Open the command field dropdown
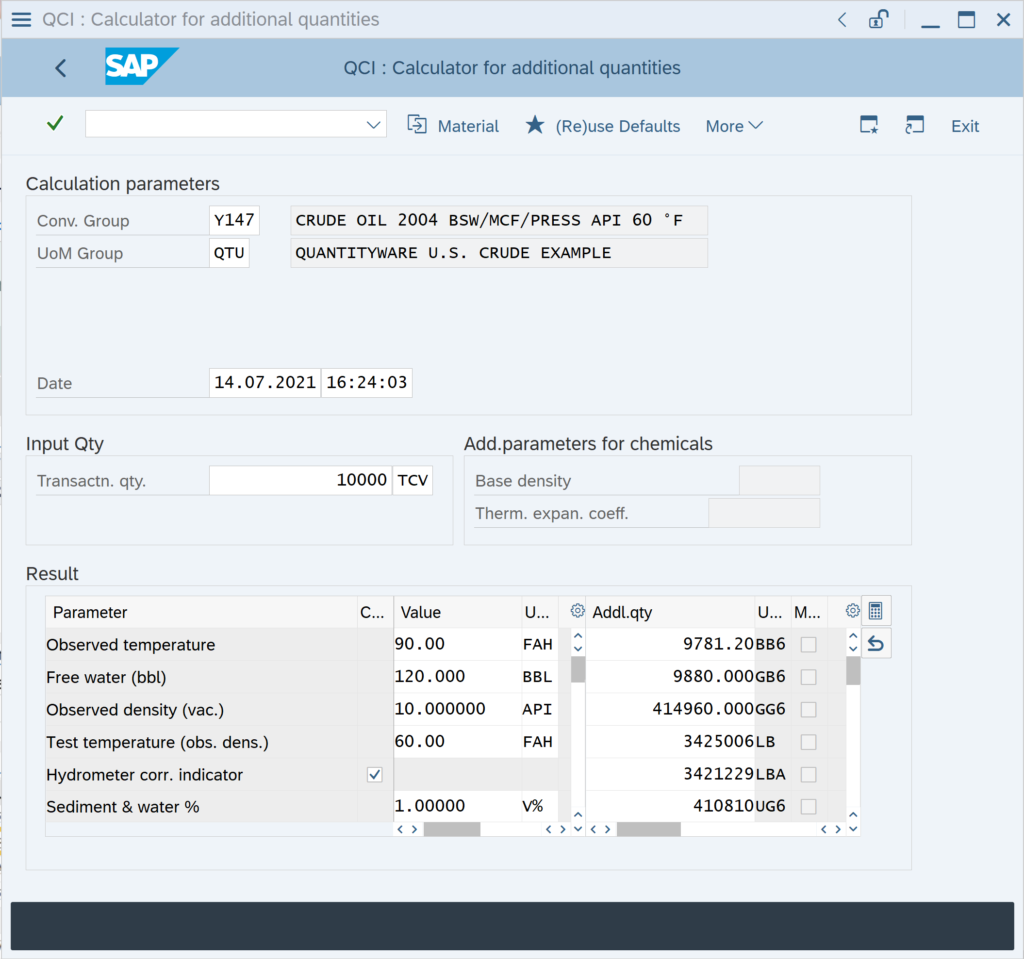The width and height of the screenshot is (1024, 959). pyautogui.click(x=373, y=125)
